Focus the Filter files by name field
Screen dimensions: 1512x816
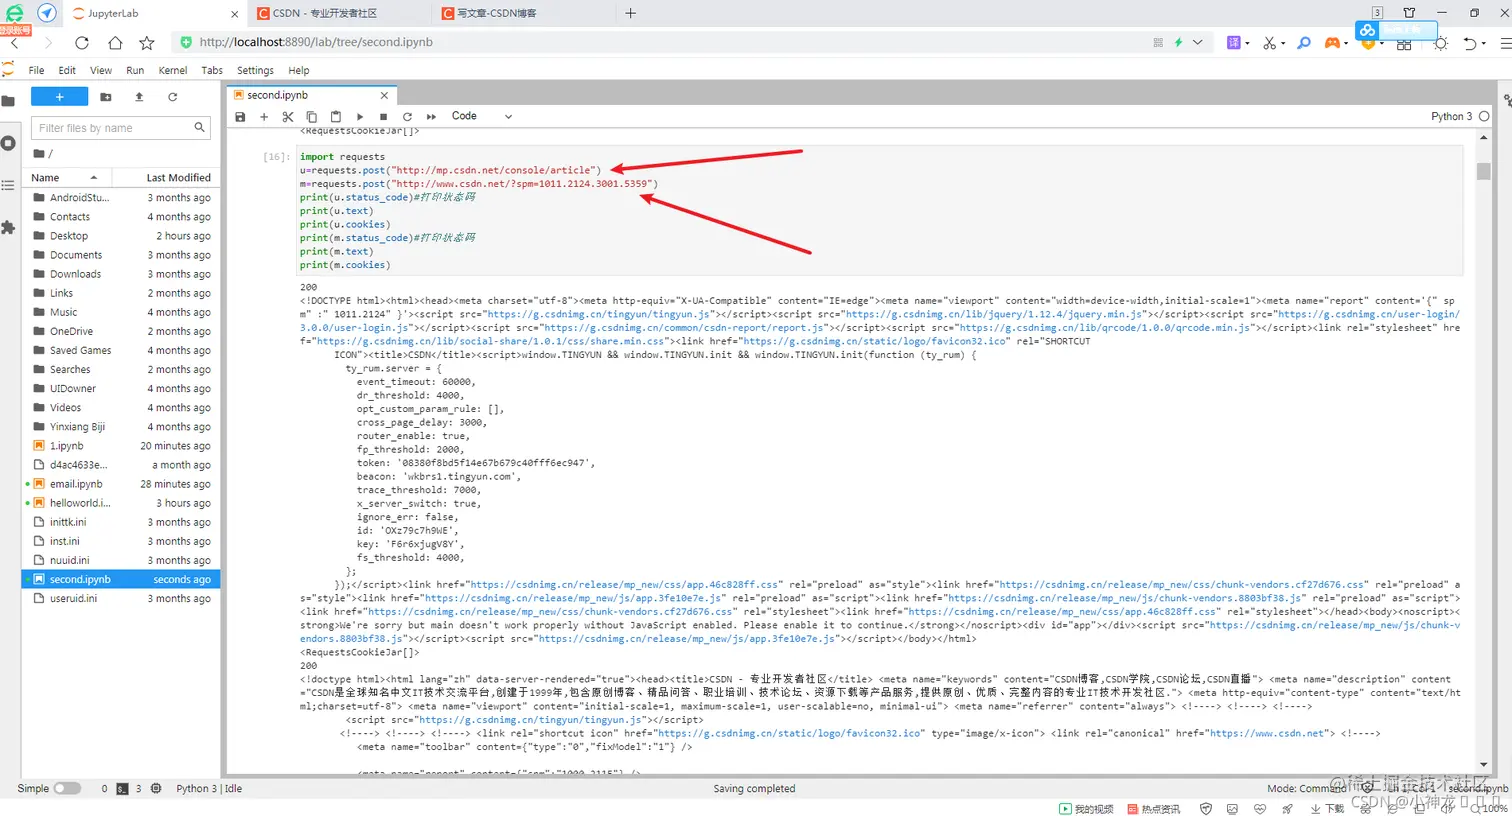tap(120, 128)
